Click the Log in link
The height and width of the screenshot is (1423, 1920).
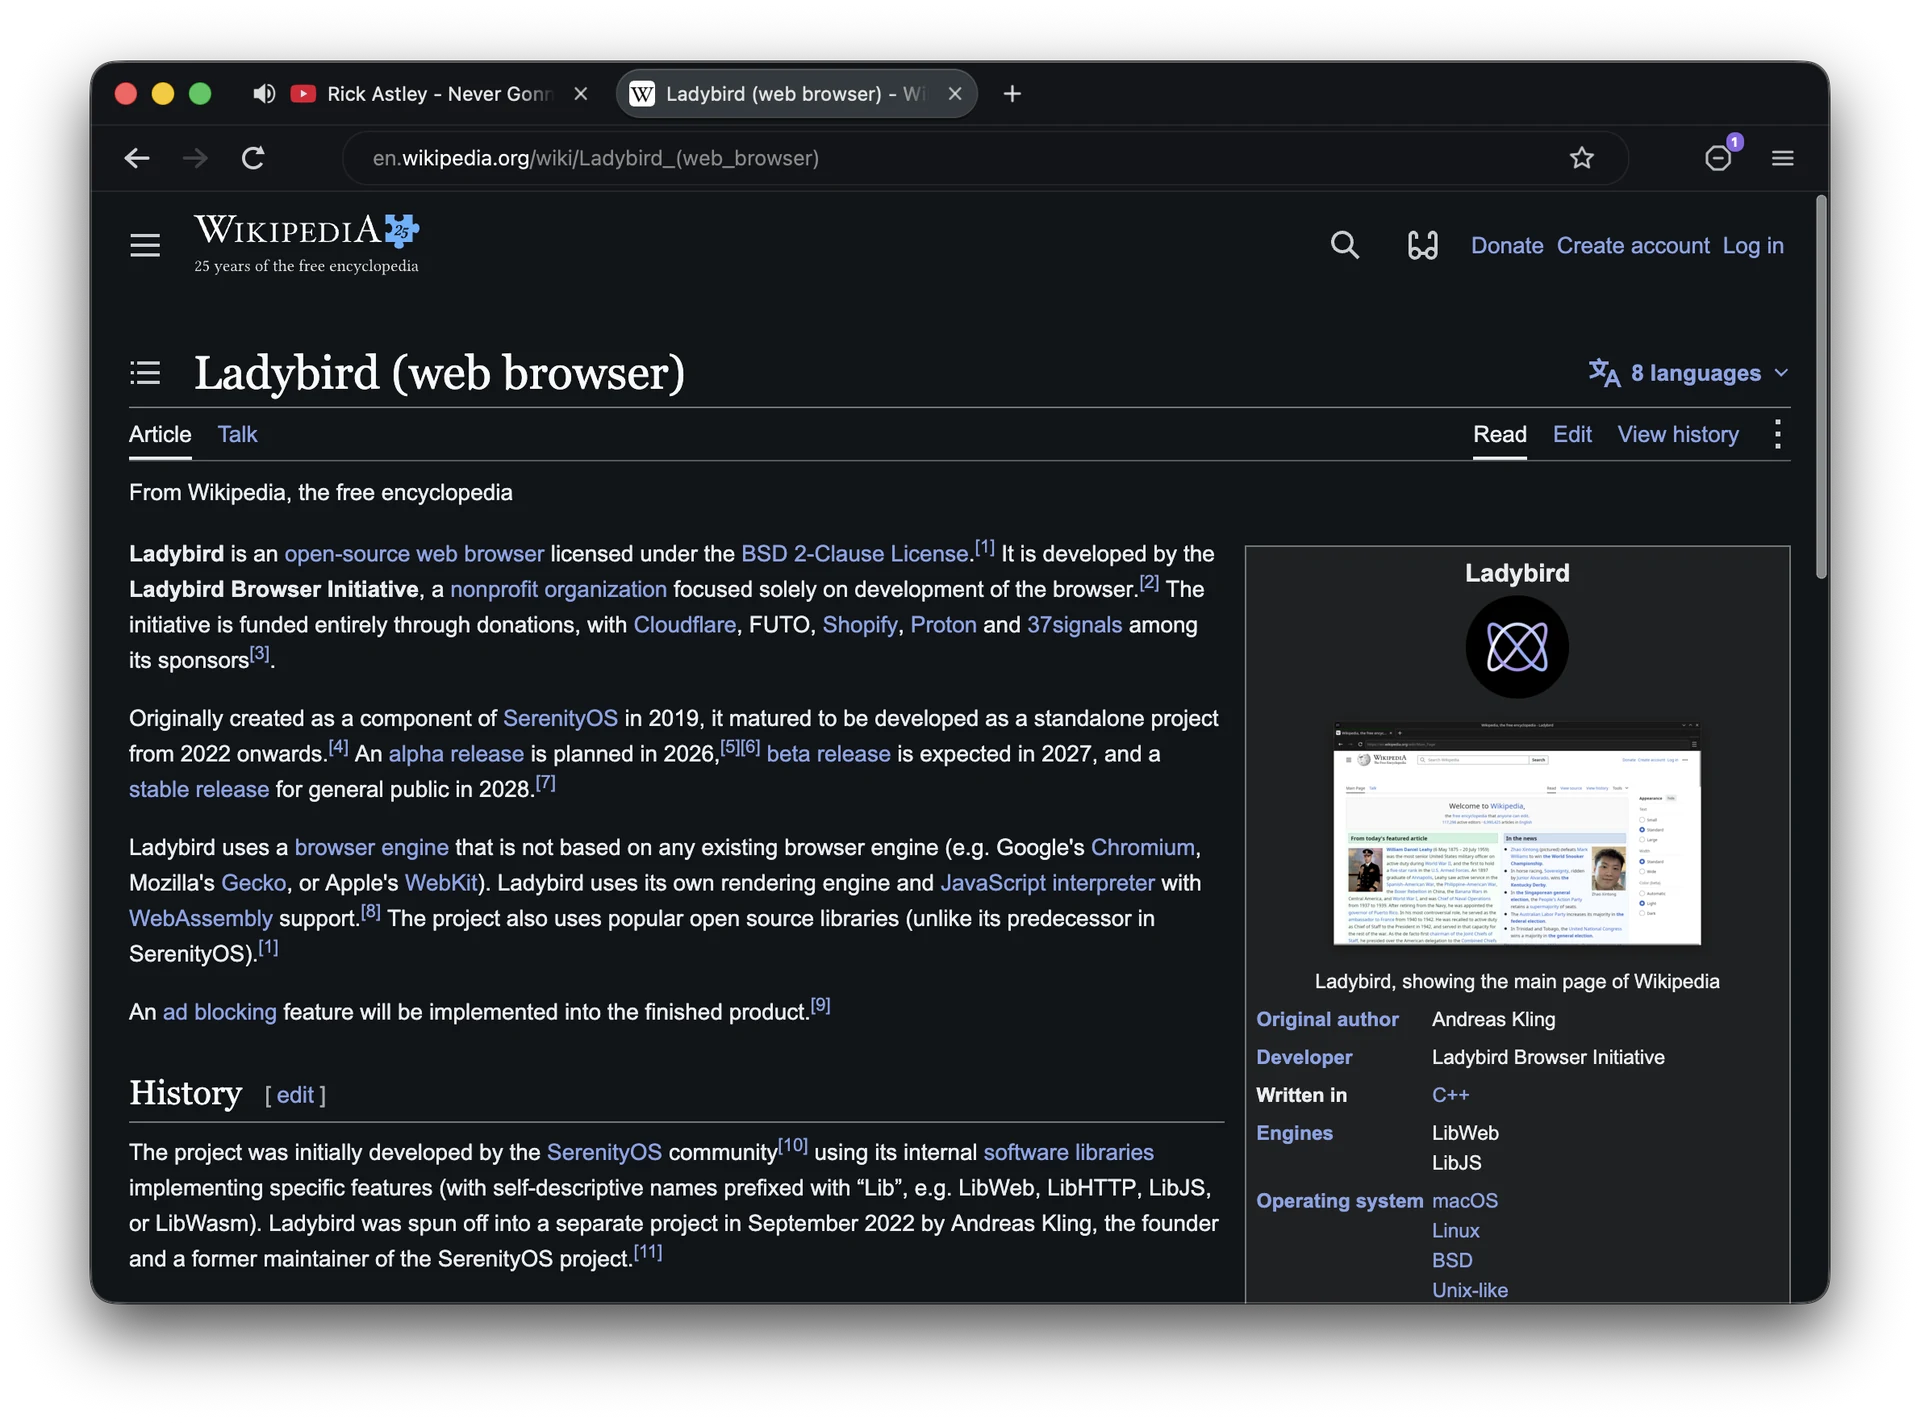pyautogui.click(x=1753, y=245)
